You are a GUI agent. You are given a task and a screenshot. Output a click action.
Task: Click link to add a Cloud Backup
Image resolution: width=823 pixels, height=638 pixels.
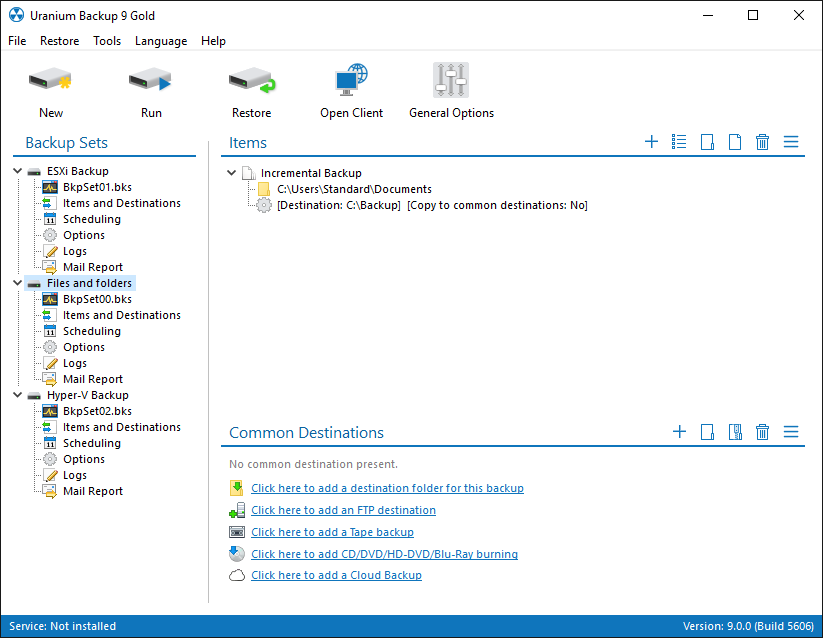pos(336,575)
